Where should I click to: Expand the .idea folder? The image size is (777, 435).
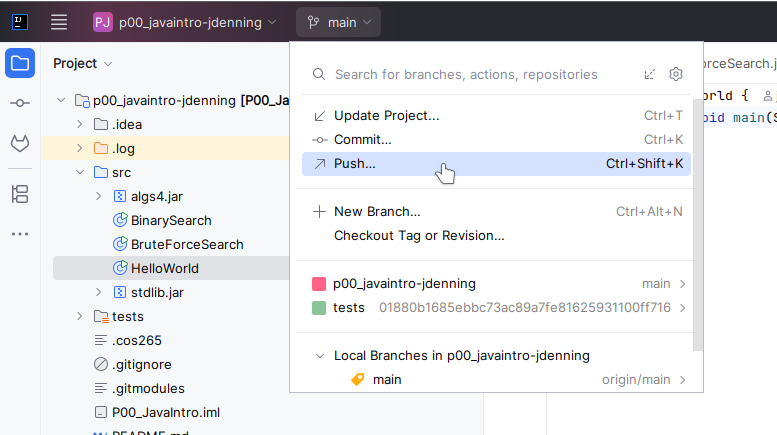click(80, 124)
